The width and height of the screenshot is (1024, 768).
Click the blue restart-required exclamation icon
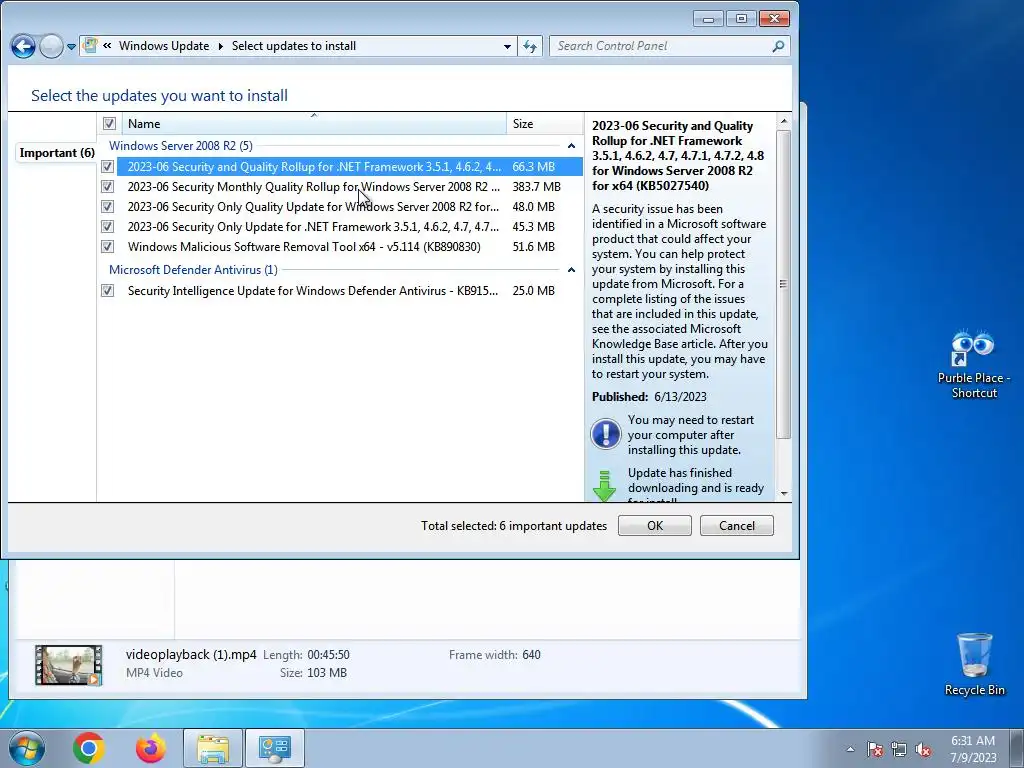[x=605, y=434]
